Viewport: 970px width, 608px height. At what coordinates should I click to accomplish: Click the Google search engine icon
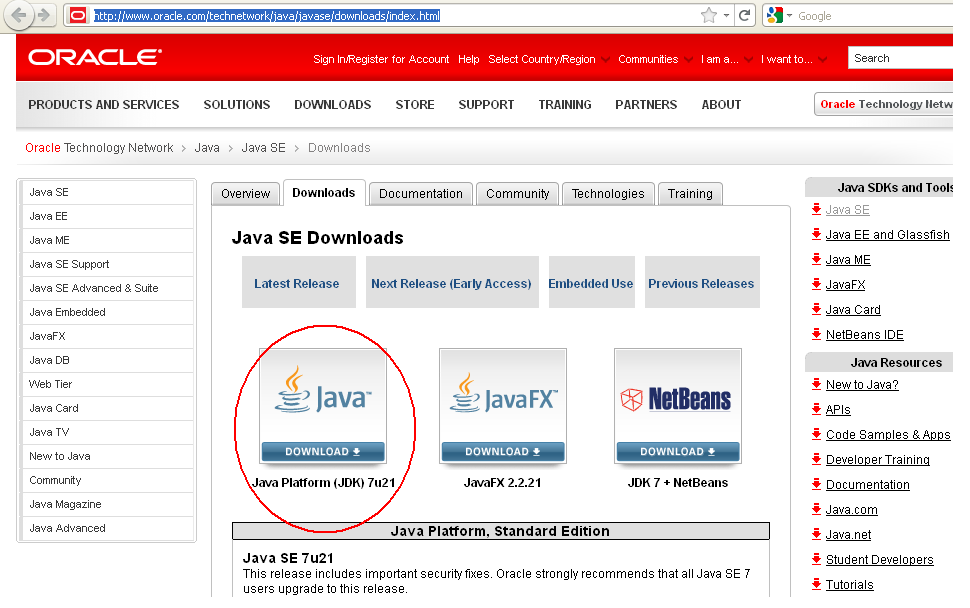(x=775, y=15)
